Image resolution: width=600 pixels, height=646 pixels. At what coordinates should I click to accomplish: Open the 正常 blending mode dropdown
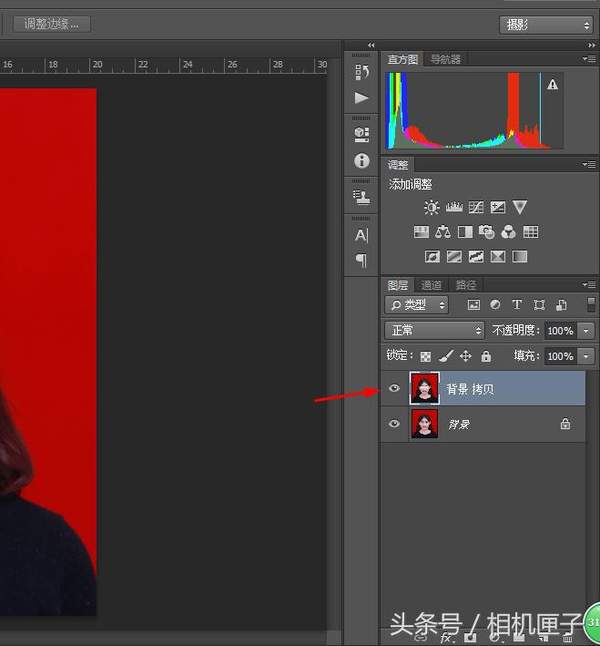(x=434, y=330)
